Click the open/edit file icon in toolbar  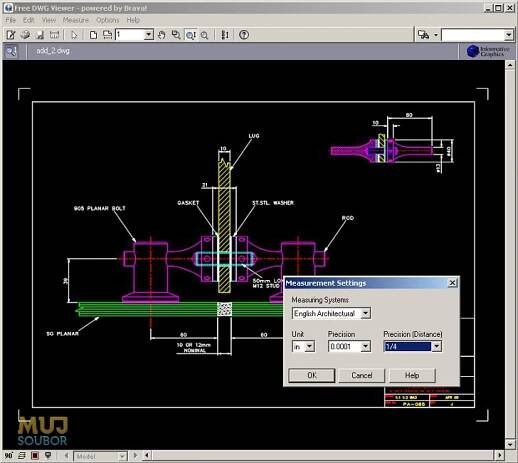point(11,35)
